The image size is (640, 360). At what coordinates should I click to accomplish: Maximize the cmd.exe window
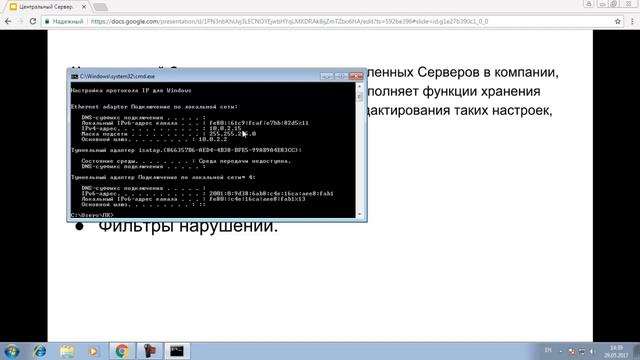pyautogui.click(x=340, y=76)
